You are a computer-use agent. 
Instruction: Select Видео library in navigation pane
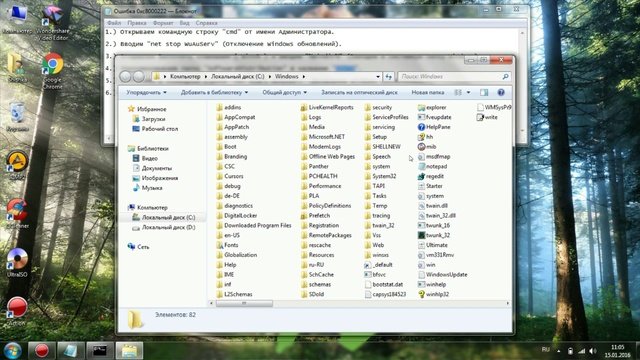click(145, 158)
